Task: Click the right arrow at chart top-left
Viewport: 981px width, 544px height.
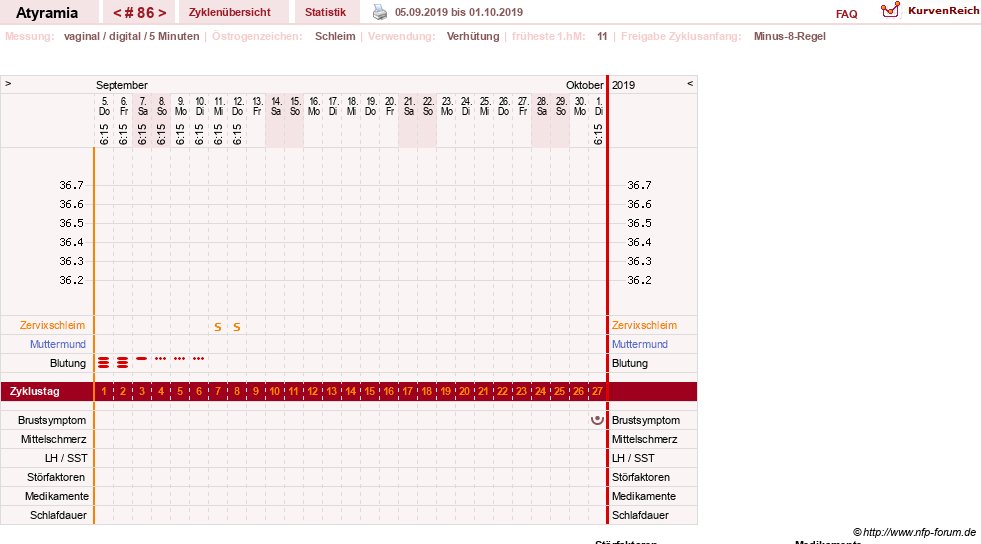Action: pyautogui.click(x=8, y=83)
